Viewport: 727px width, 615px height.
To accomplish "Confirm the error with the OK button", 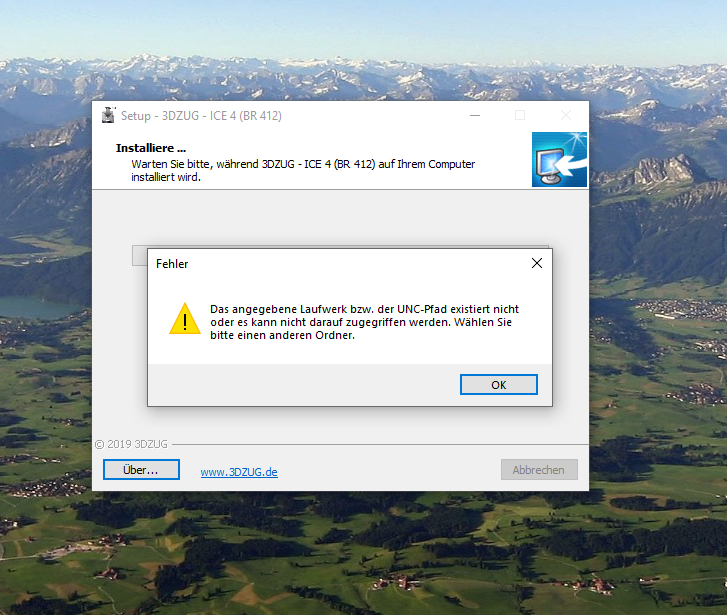I will click(x=498, y=384).
